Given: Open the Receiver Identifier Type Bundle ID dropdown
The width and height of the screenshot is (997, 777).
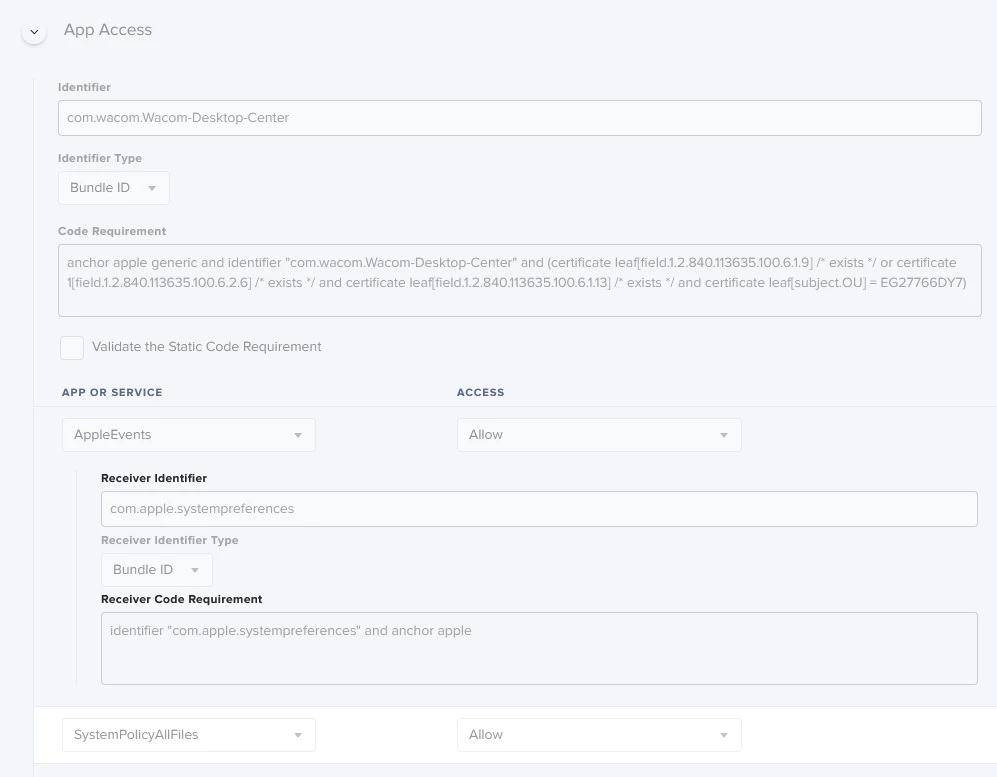Looking at the screenshot, I should 157,570.
